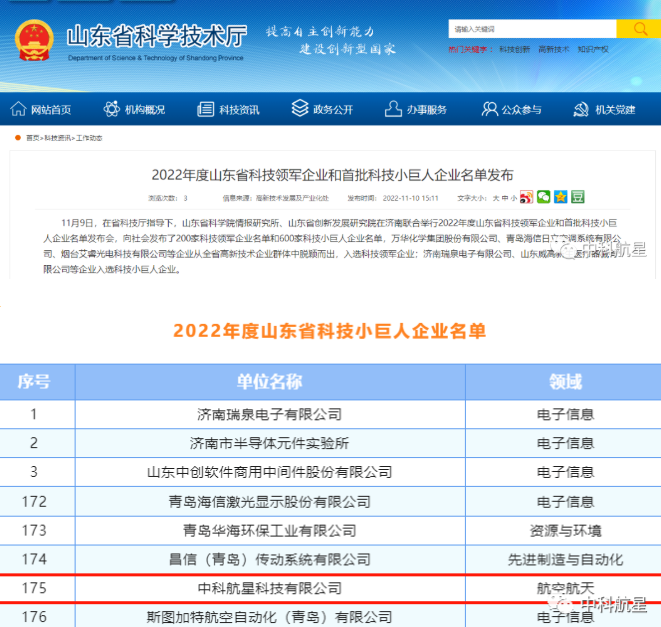
Task: Set text size to 小
Action: 513,198
